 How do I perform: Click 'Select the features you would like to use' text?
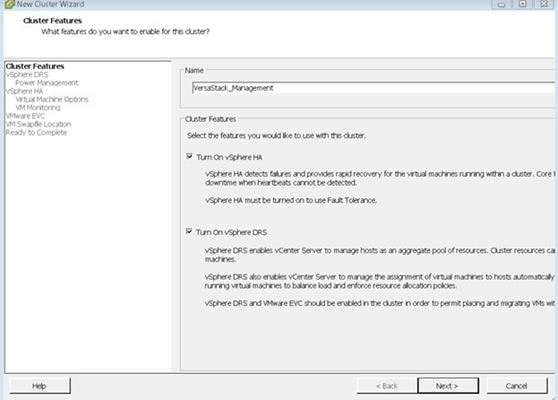(x=276, y=136)
